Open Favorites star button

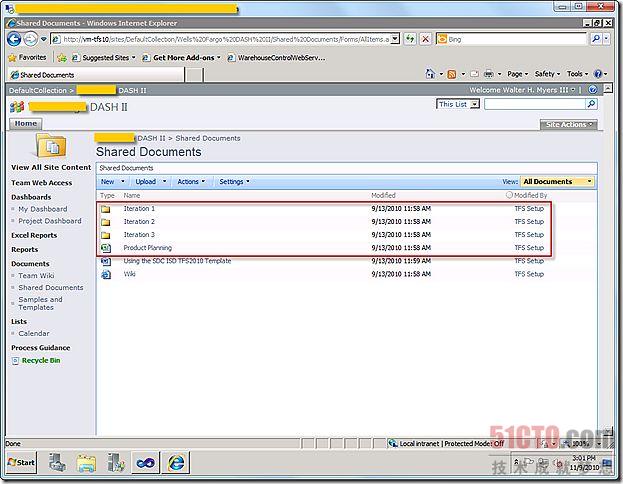click(27, 58)
